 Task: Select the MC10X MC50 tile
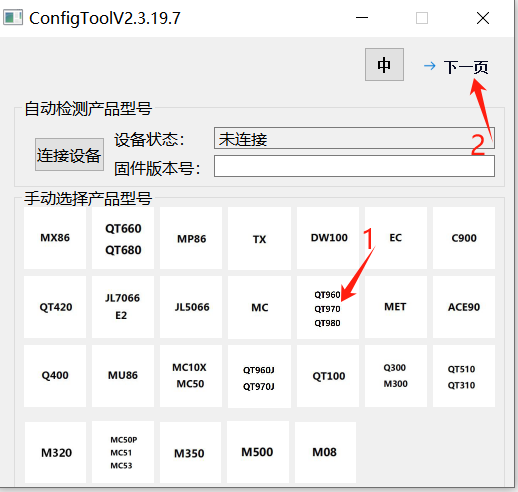[191, 376]
